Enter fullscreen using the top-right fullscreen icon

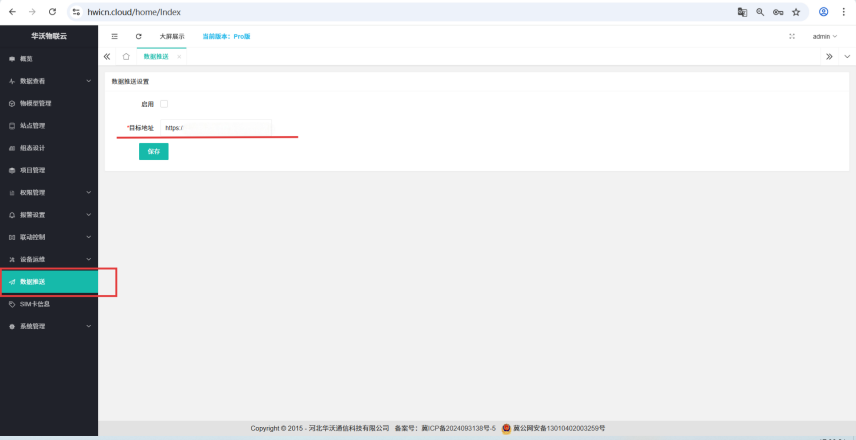point(792,36)
